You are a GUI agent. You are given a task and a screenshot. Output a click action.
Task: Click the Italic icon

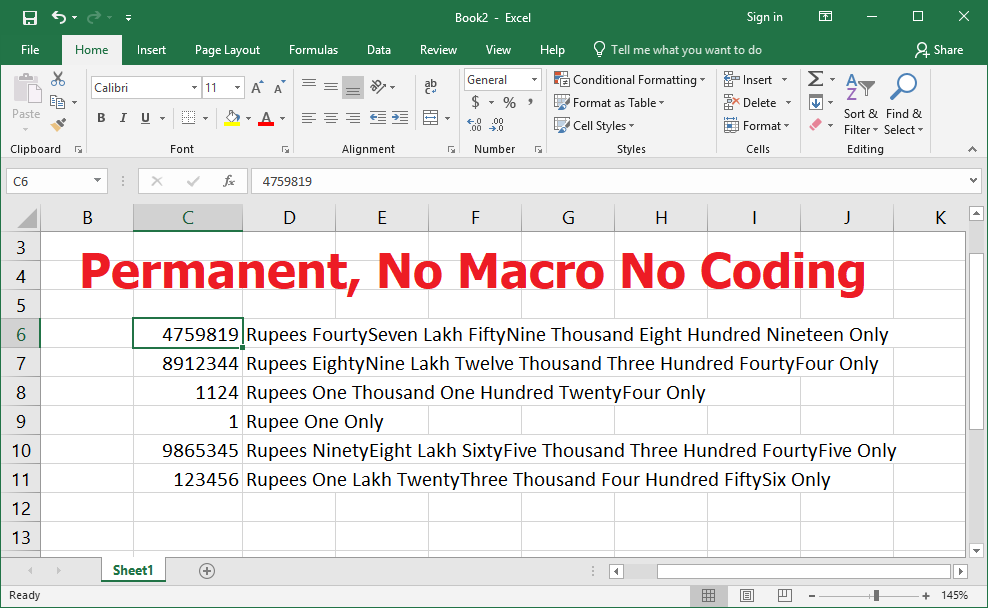(123, 117)
